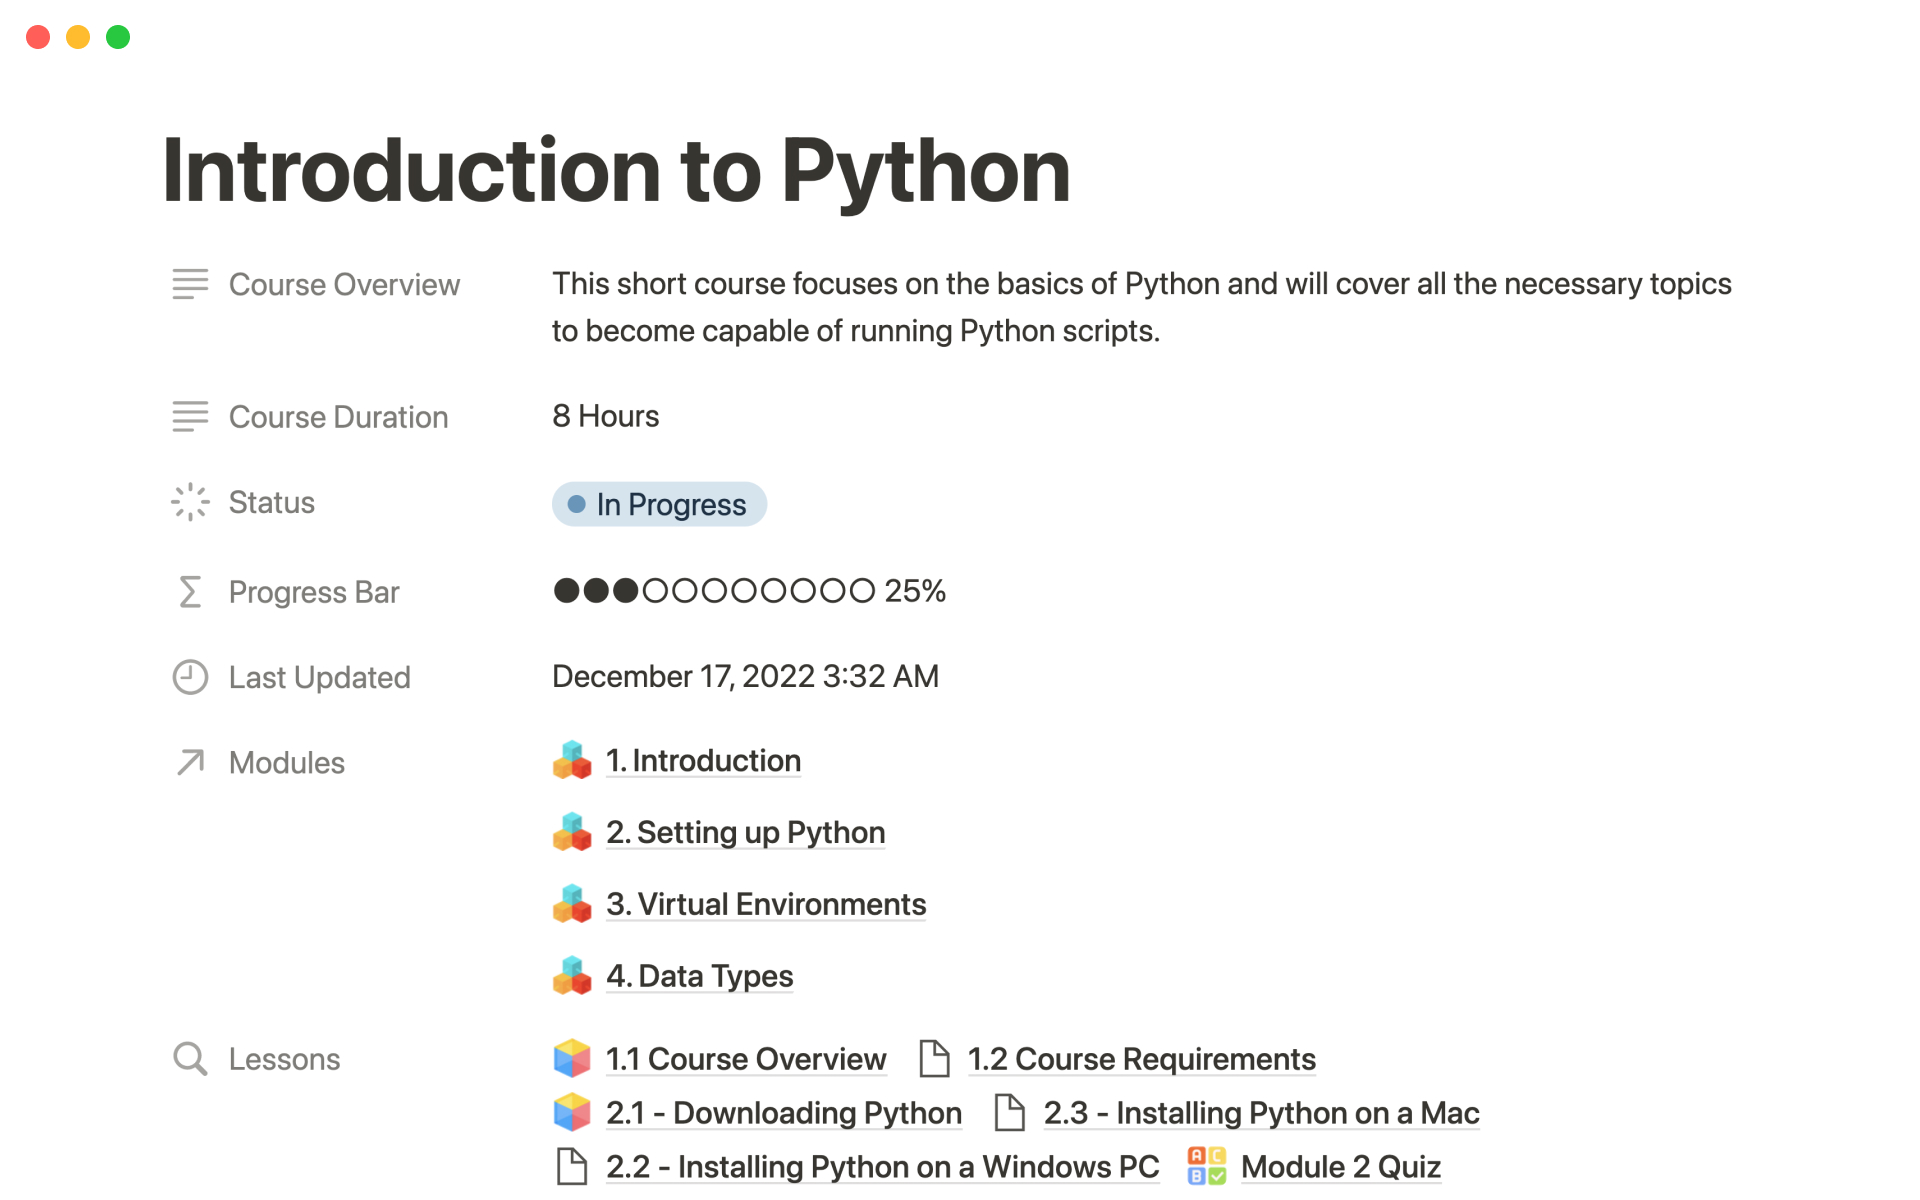
Task: Open lesson 2.3 - Installing Python on a Mac
Action: click(x=1260, y=1113)
